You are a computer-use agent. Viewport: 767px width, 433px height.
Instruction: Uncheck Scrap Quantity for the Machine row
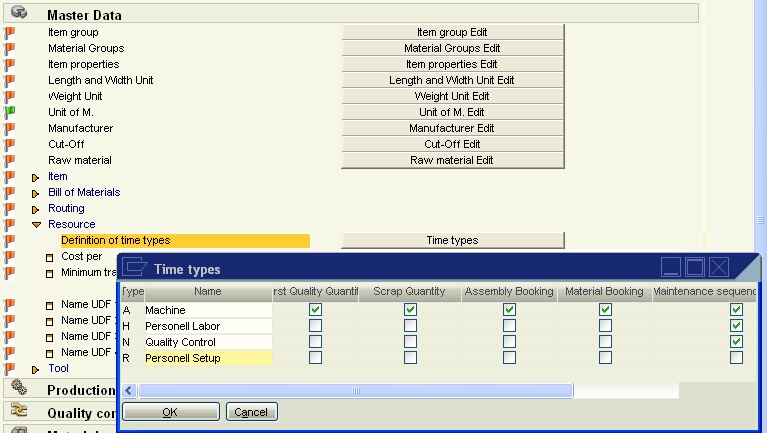coord(410,310)
